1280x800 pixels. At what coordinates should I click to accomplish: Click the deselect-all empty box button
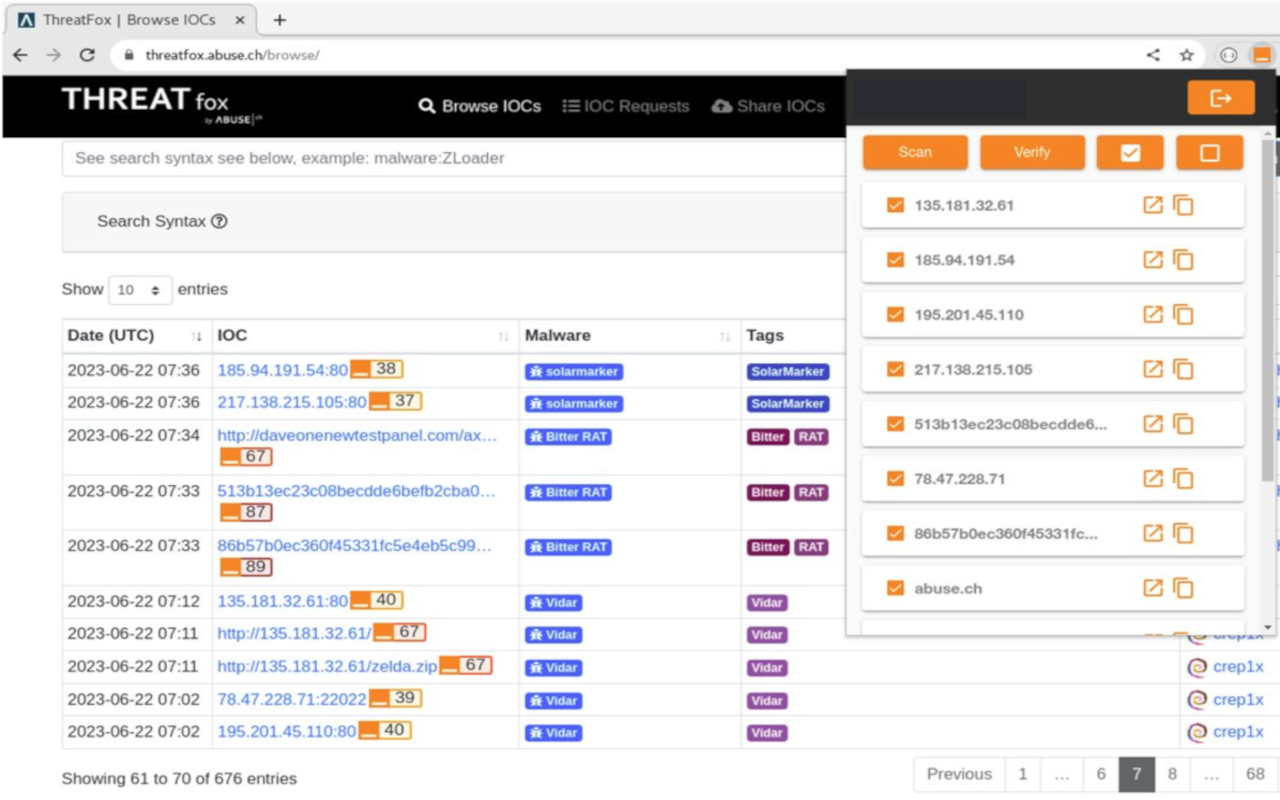pos(1209,152)
